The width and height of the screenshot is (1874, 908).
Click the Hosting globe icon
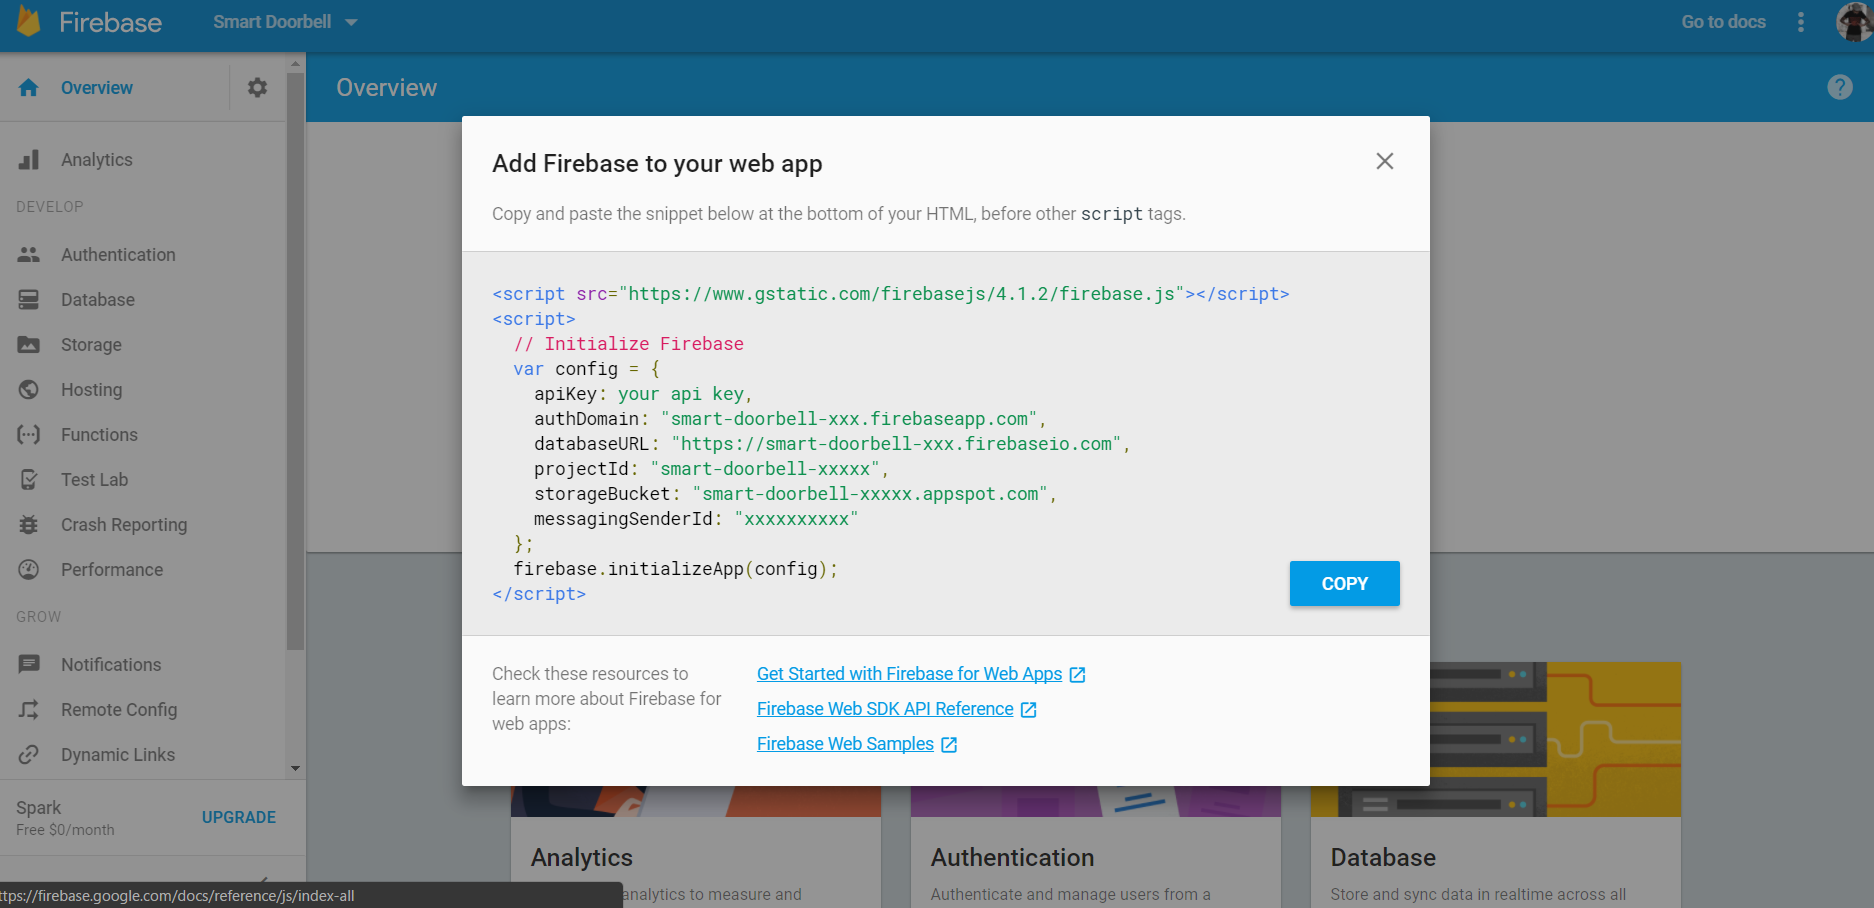[x=29, y=390]
